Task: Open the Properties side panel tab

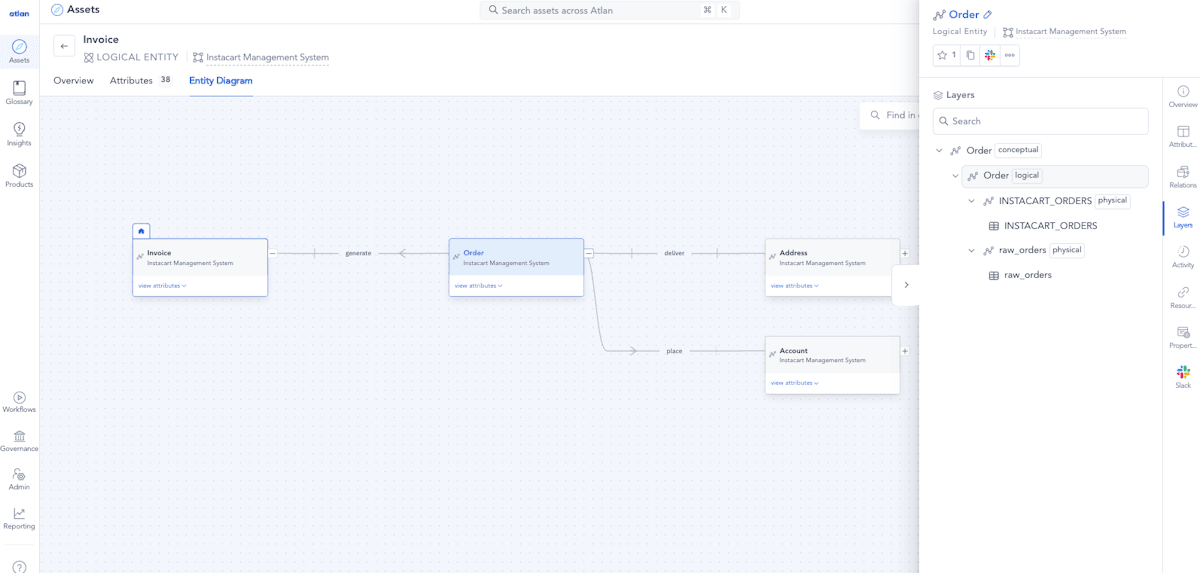Action: click(x=1183, y=337)
